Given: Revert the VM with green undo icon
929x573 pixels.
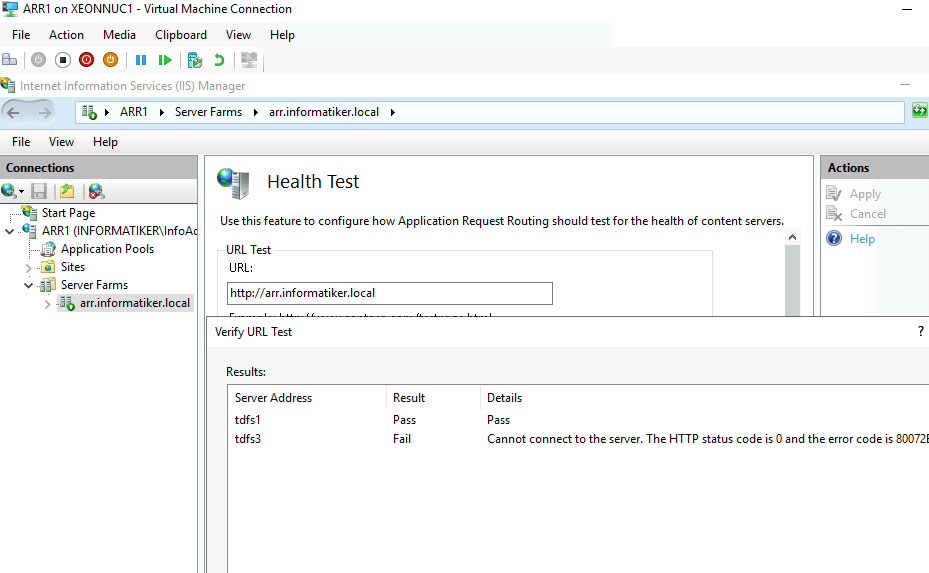Looking at the screenshot, I should [219, 60].
